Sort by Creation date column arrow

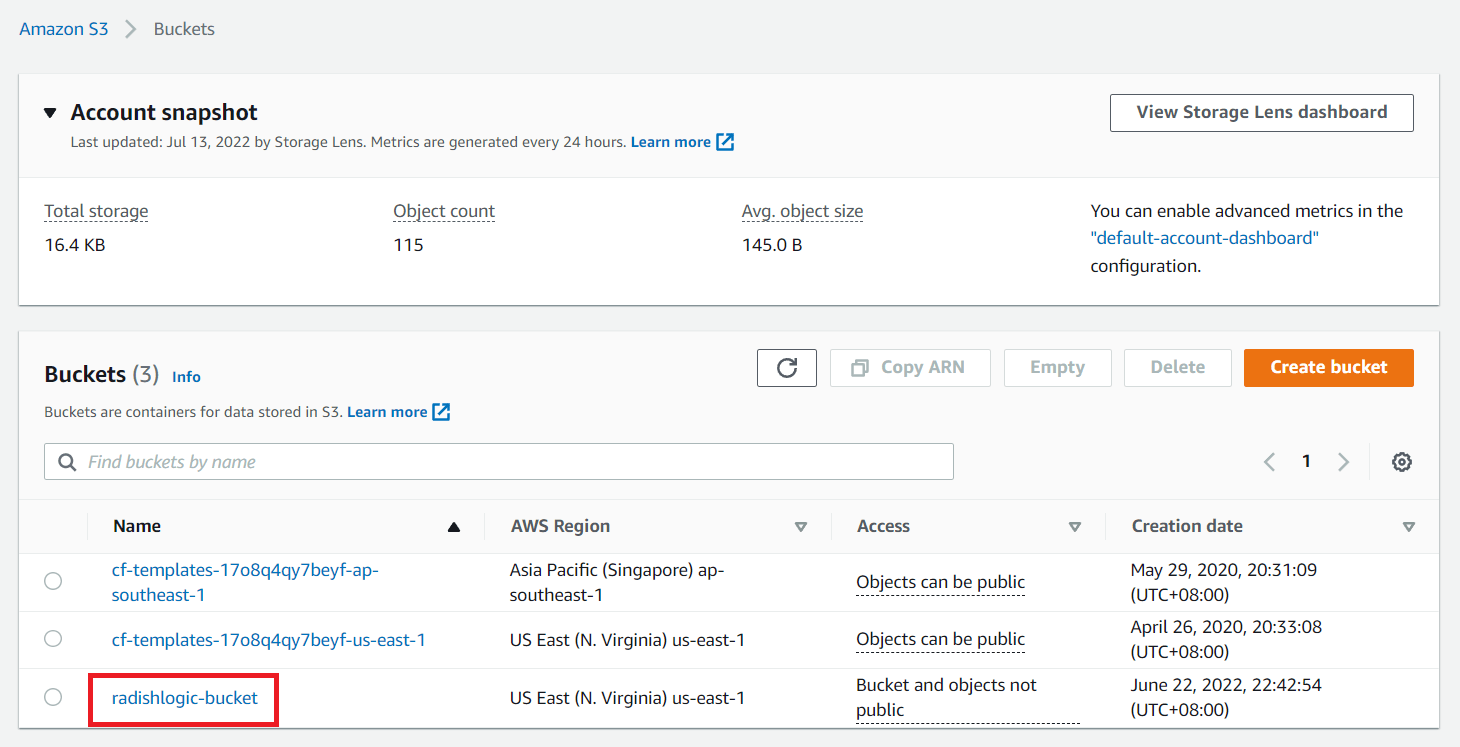(1409, 527)
